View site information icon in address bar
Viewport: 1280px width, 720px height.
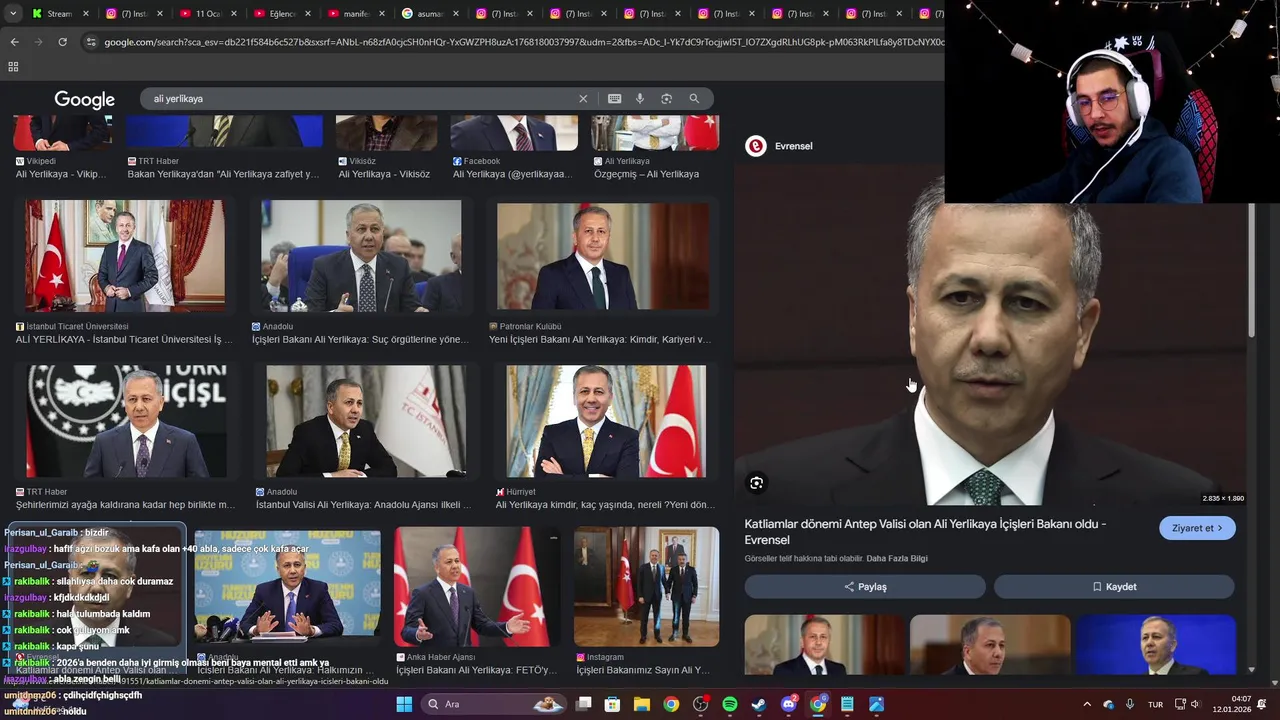(91, 42)
